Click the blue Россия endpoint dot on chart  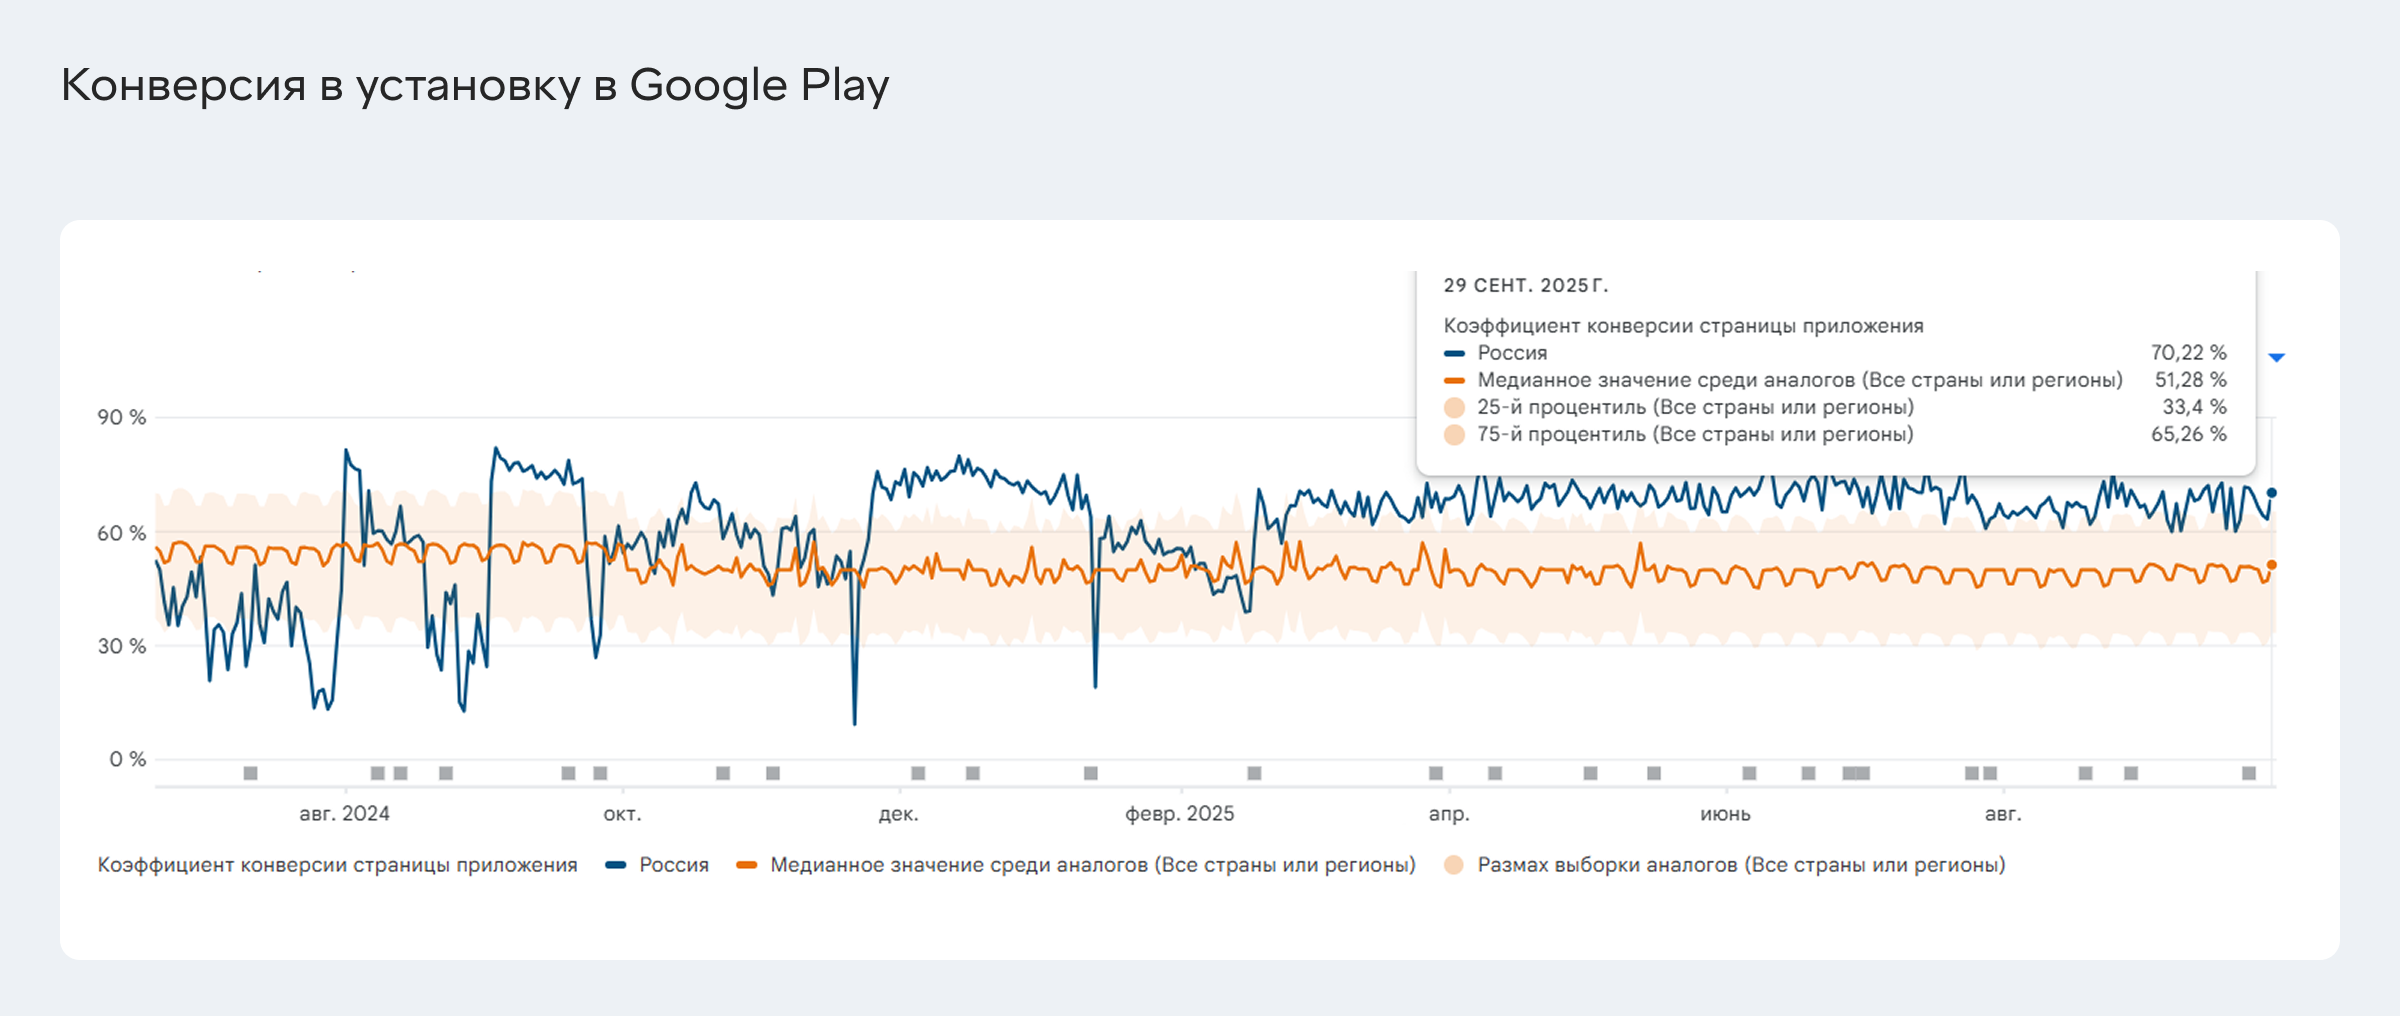2271,493
